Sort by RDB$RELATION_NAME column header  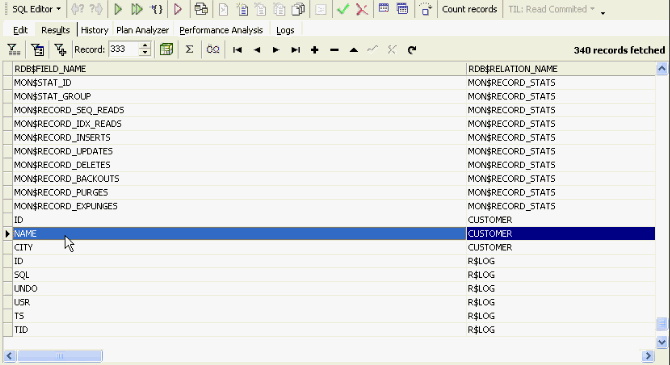point(561,69)
